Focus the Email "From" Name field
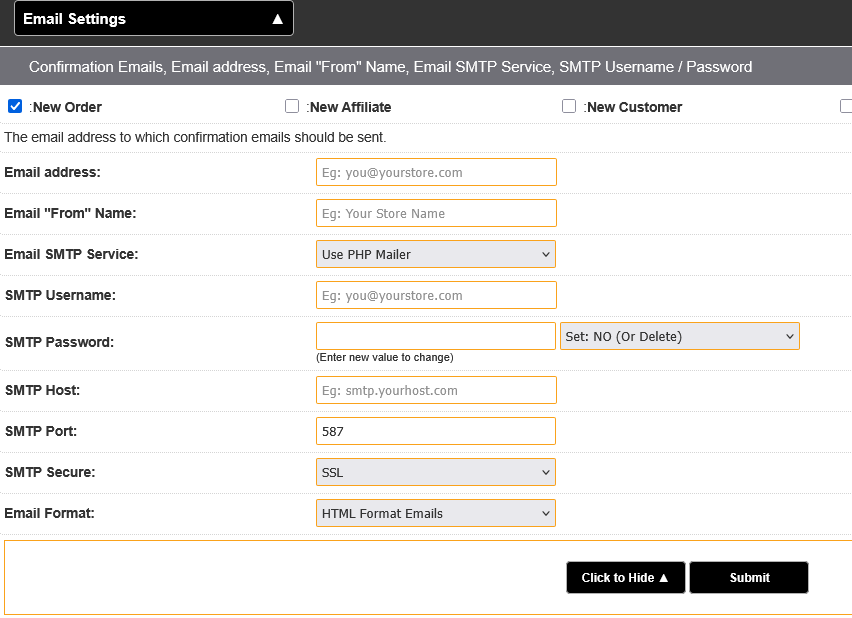This screenshot has width=852, height=618. [x=436, y=213]
